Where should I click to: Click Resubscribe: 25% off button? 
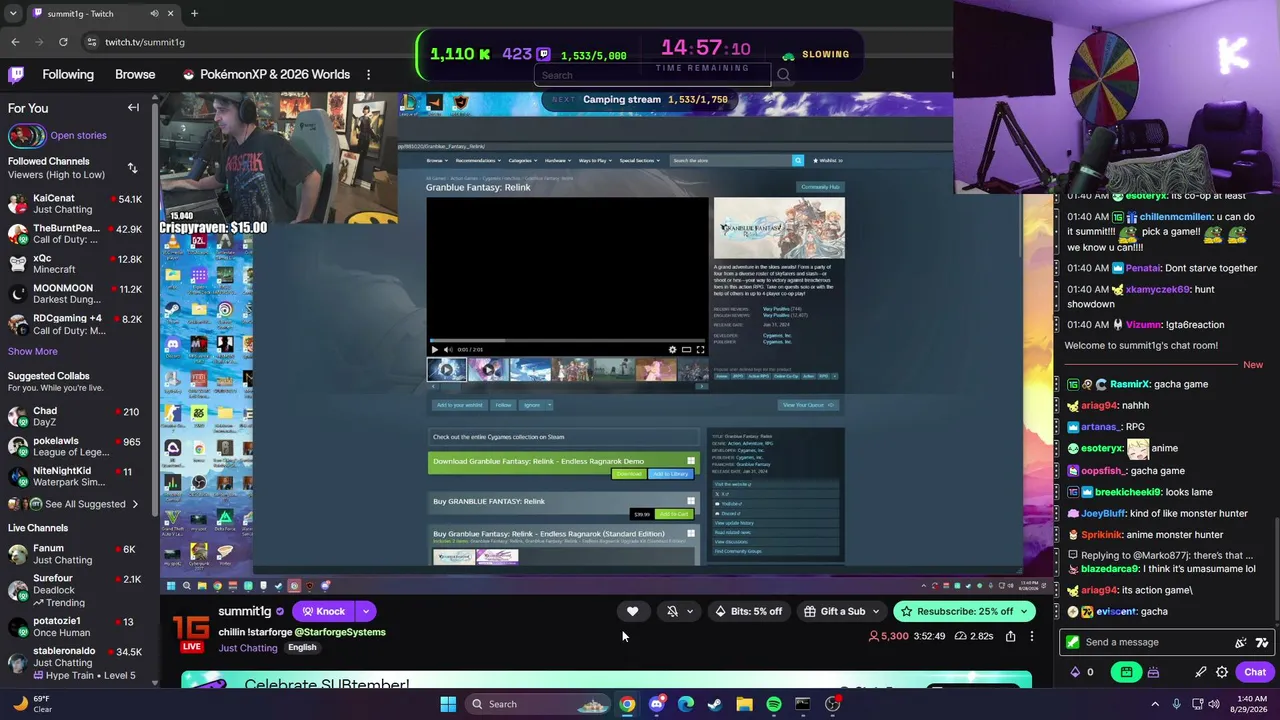pos(964,611)
